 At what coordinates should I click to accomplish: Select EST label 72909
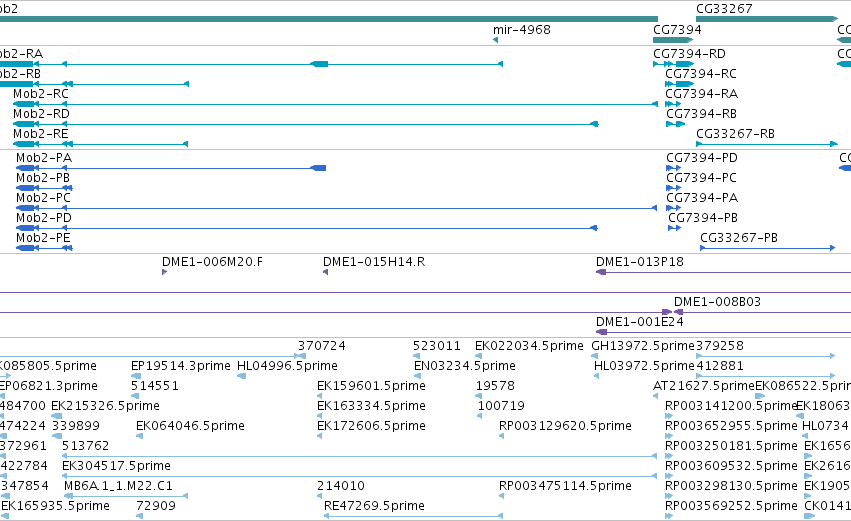(x=156, y=507)
